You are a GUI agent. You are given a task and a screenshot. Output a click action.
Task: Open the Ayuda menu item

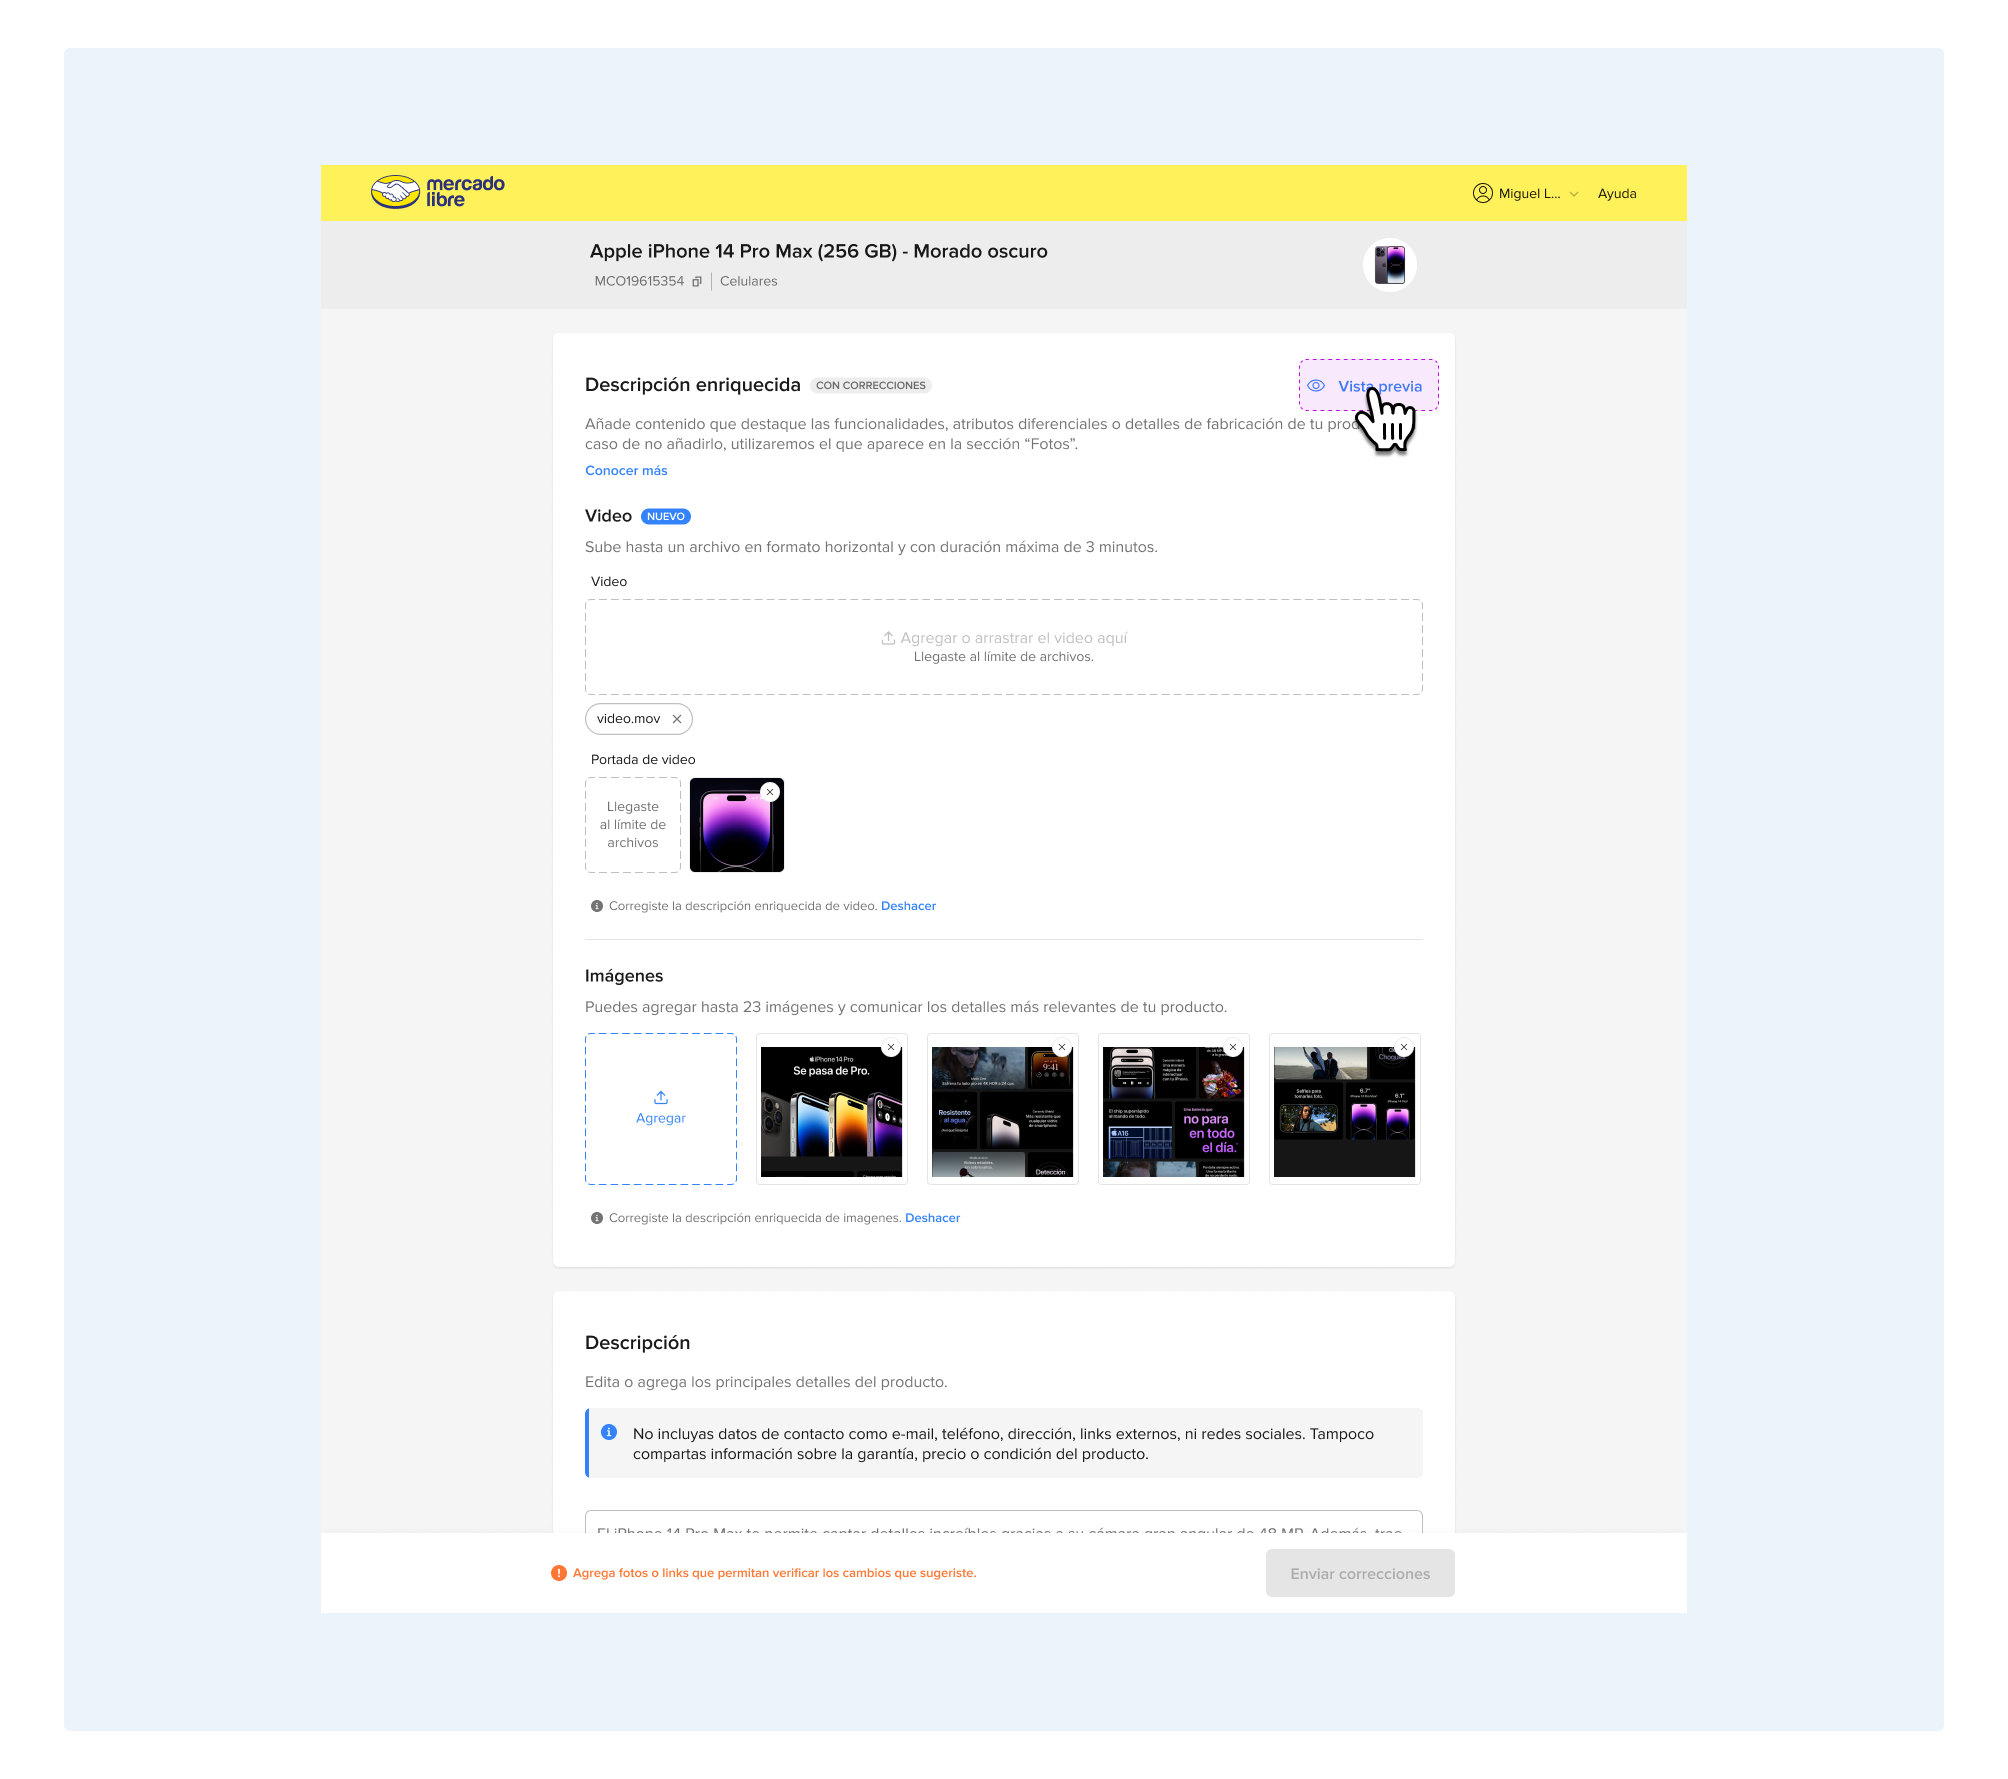pyautogui.click(x=1616, y=194)
